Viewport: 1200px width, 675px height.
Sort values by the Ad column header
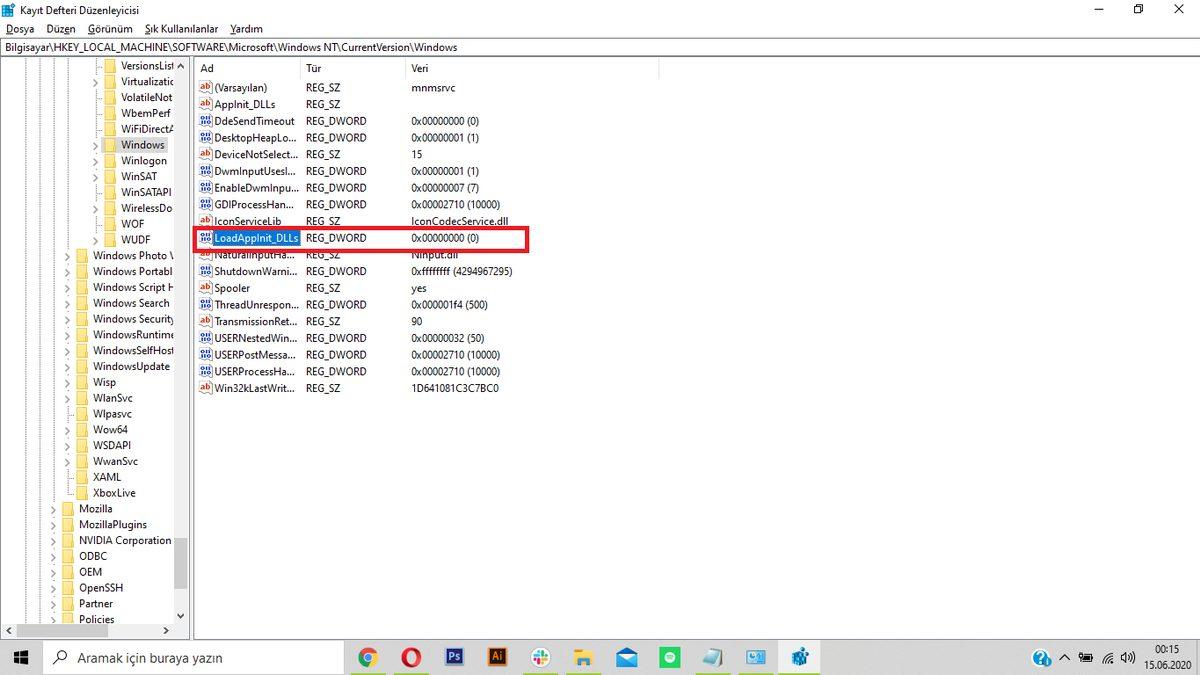click(207, 68)
